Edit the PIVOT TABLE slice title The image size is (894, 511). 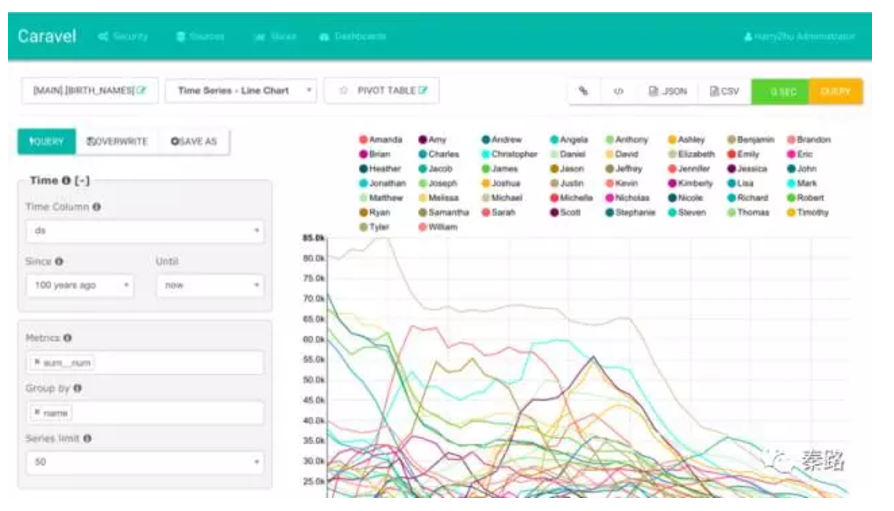click(422, 90)
